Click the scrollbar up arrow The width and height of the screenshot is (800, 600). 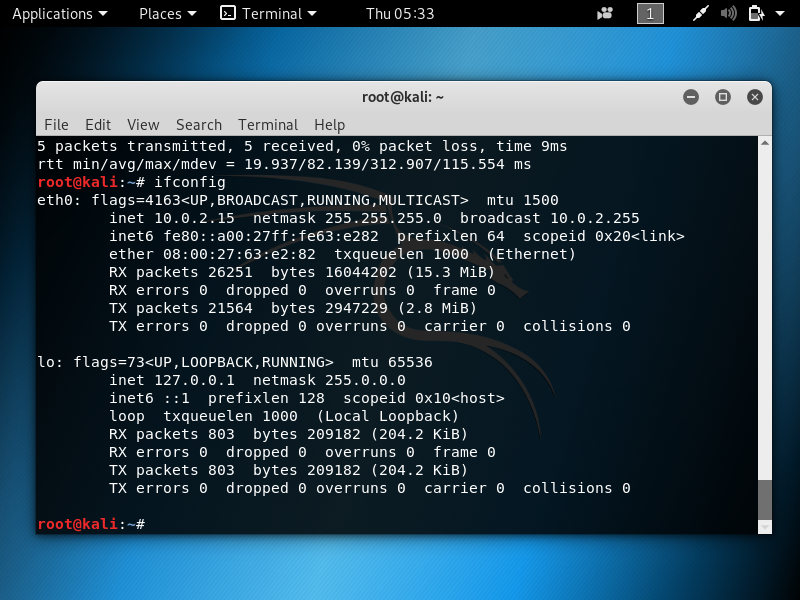[764, 143]
